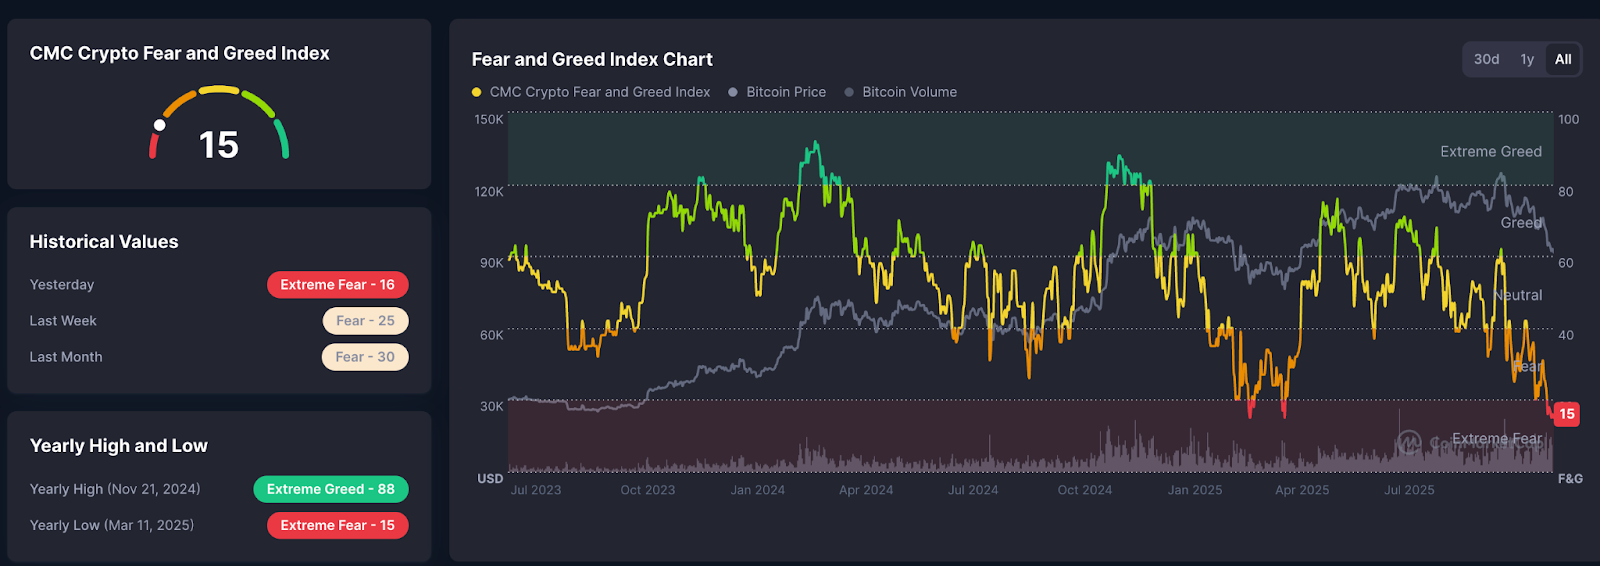Select the 1y time range
The height and width of the screenshot is (566, 1600).
(x=1527, y=59)
